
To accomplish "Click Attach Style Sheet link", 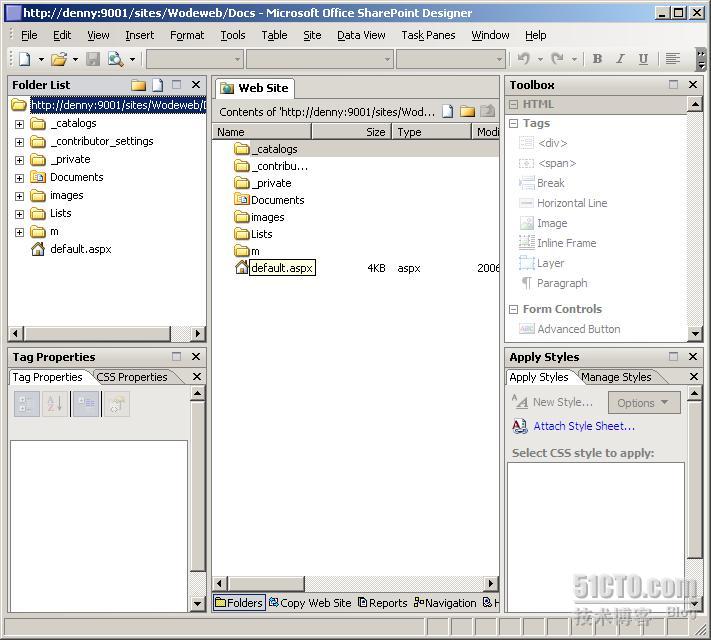I will pyautogui.click(x=584, y=426).
